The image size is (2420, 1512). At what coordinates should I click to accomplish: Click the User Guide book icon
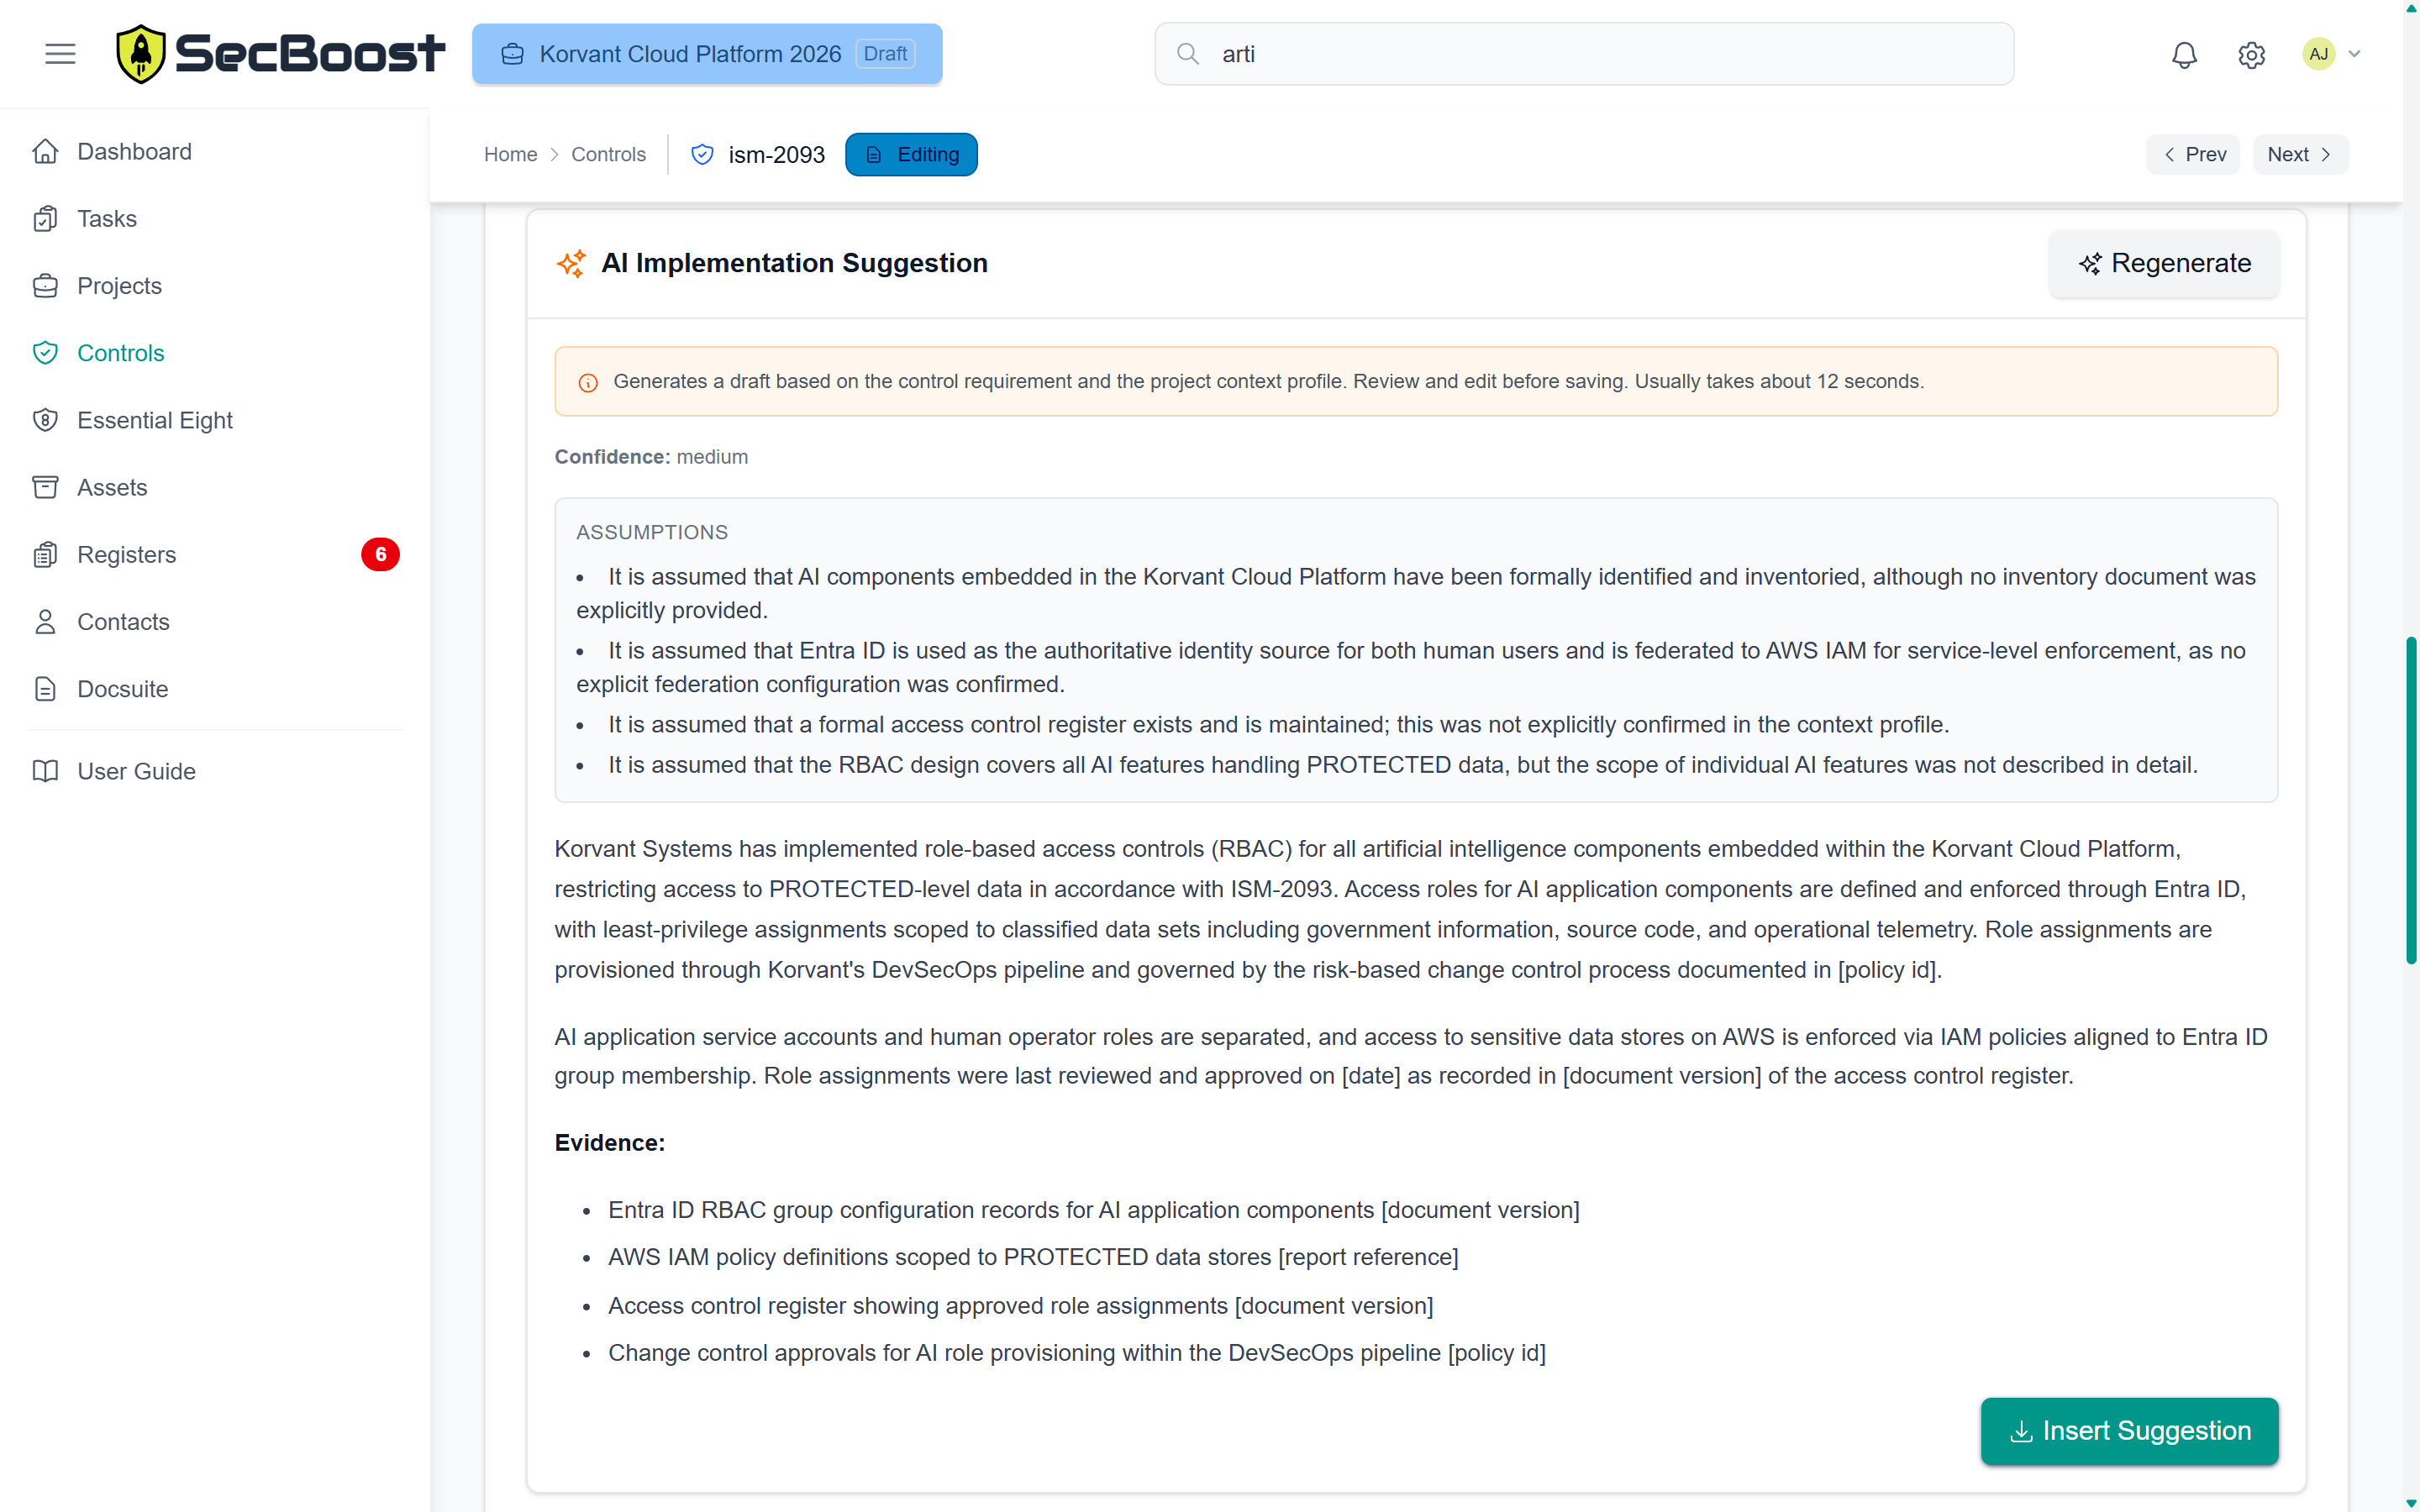(45, 771)
